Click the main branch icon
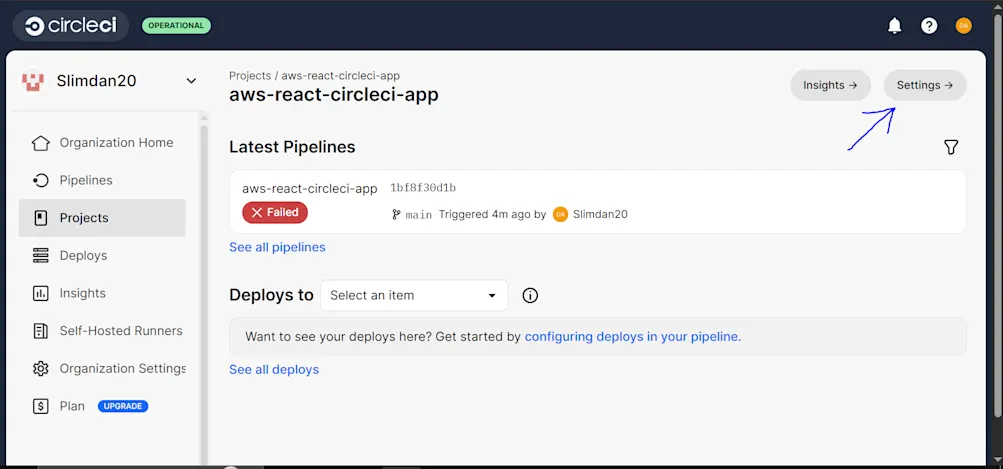The image size is (1003, 469). [x=397, y=215]
